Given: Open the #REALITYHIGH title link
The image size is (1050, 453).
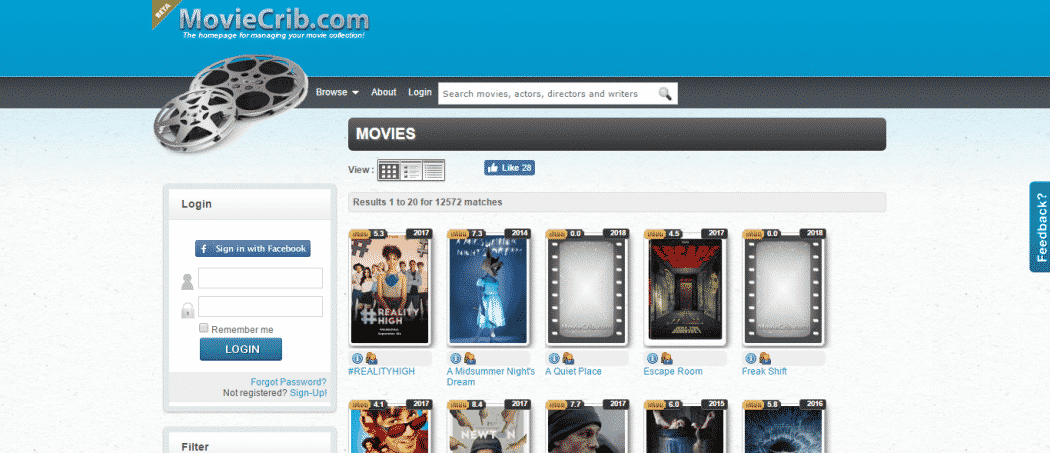Looking at the screenshot, I should click(x=382, y=371).
